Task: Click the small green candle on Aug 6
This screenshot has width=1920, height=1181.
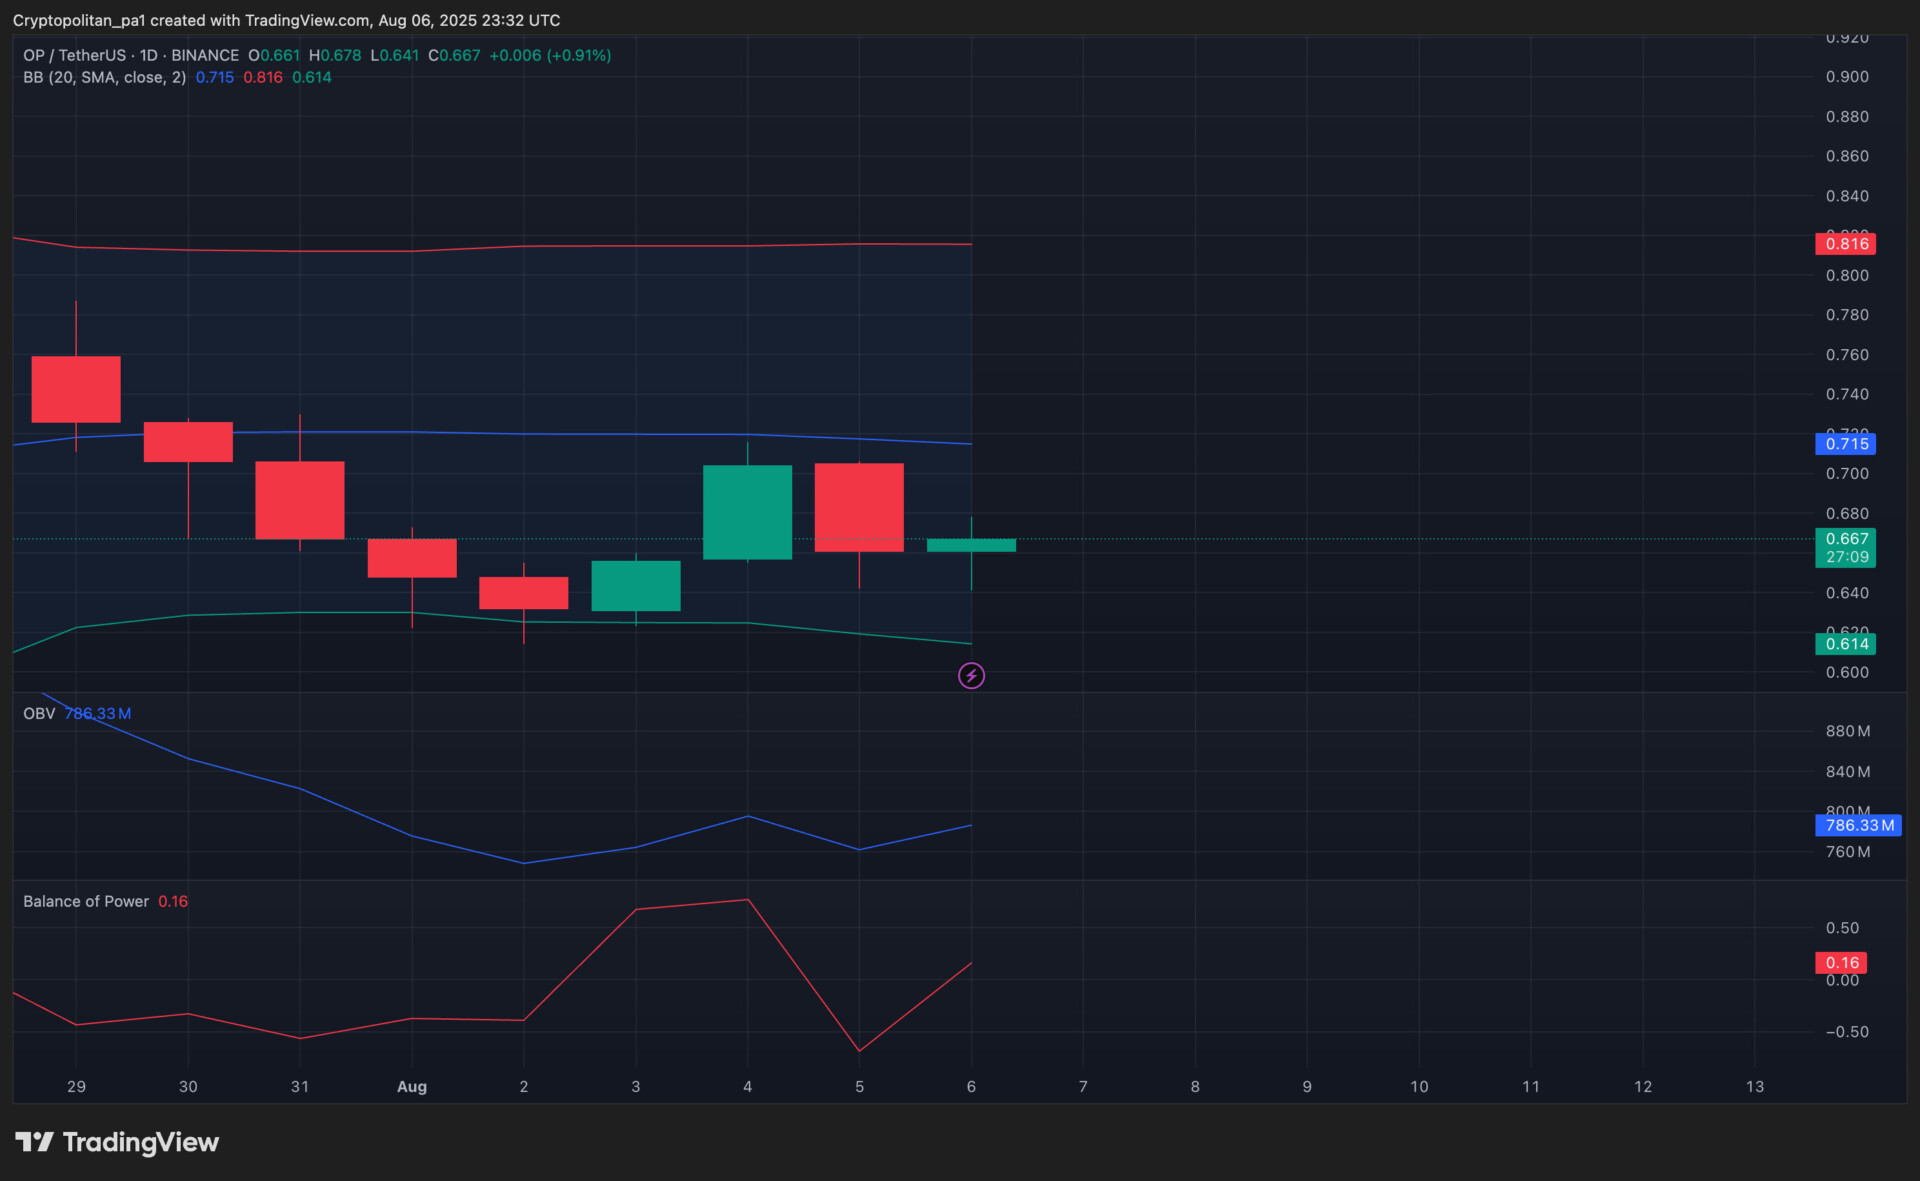Action: [971, 545]
